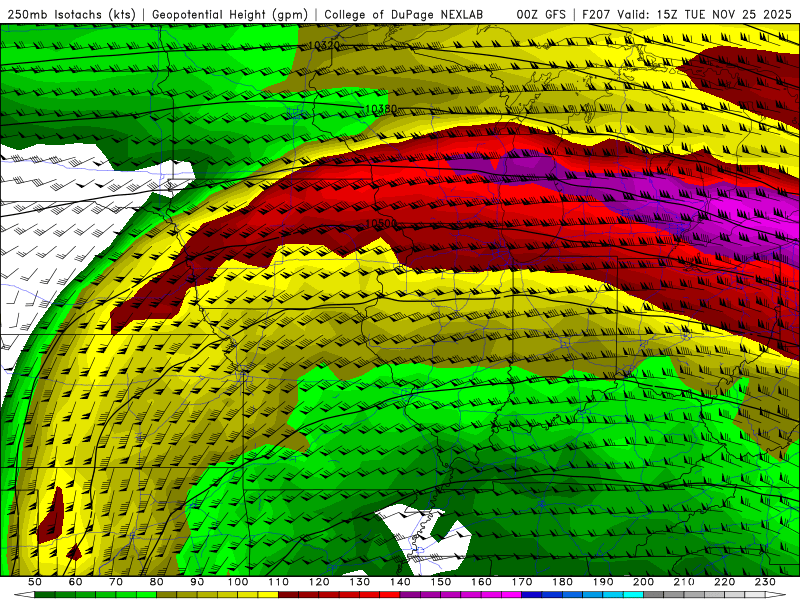Image resolution: width=800 pixels, height=600 pixels.
Task: Click the 180 value on the color scale
Action: [x=562, y=582]
